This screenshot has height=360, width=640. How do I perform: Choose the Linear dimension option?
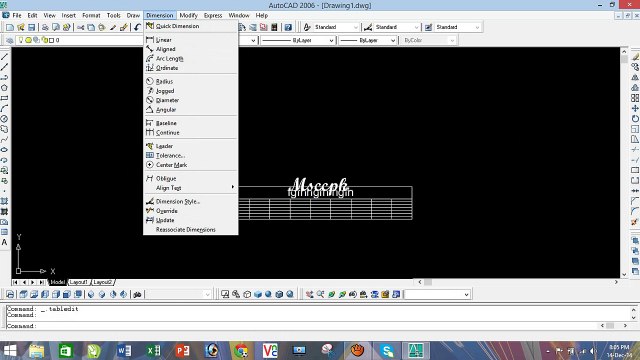[x=191, y=40]
